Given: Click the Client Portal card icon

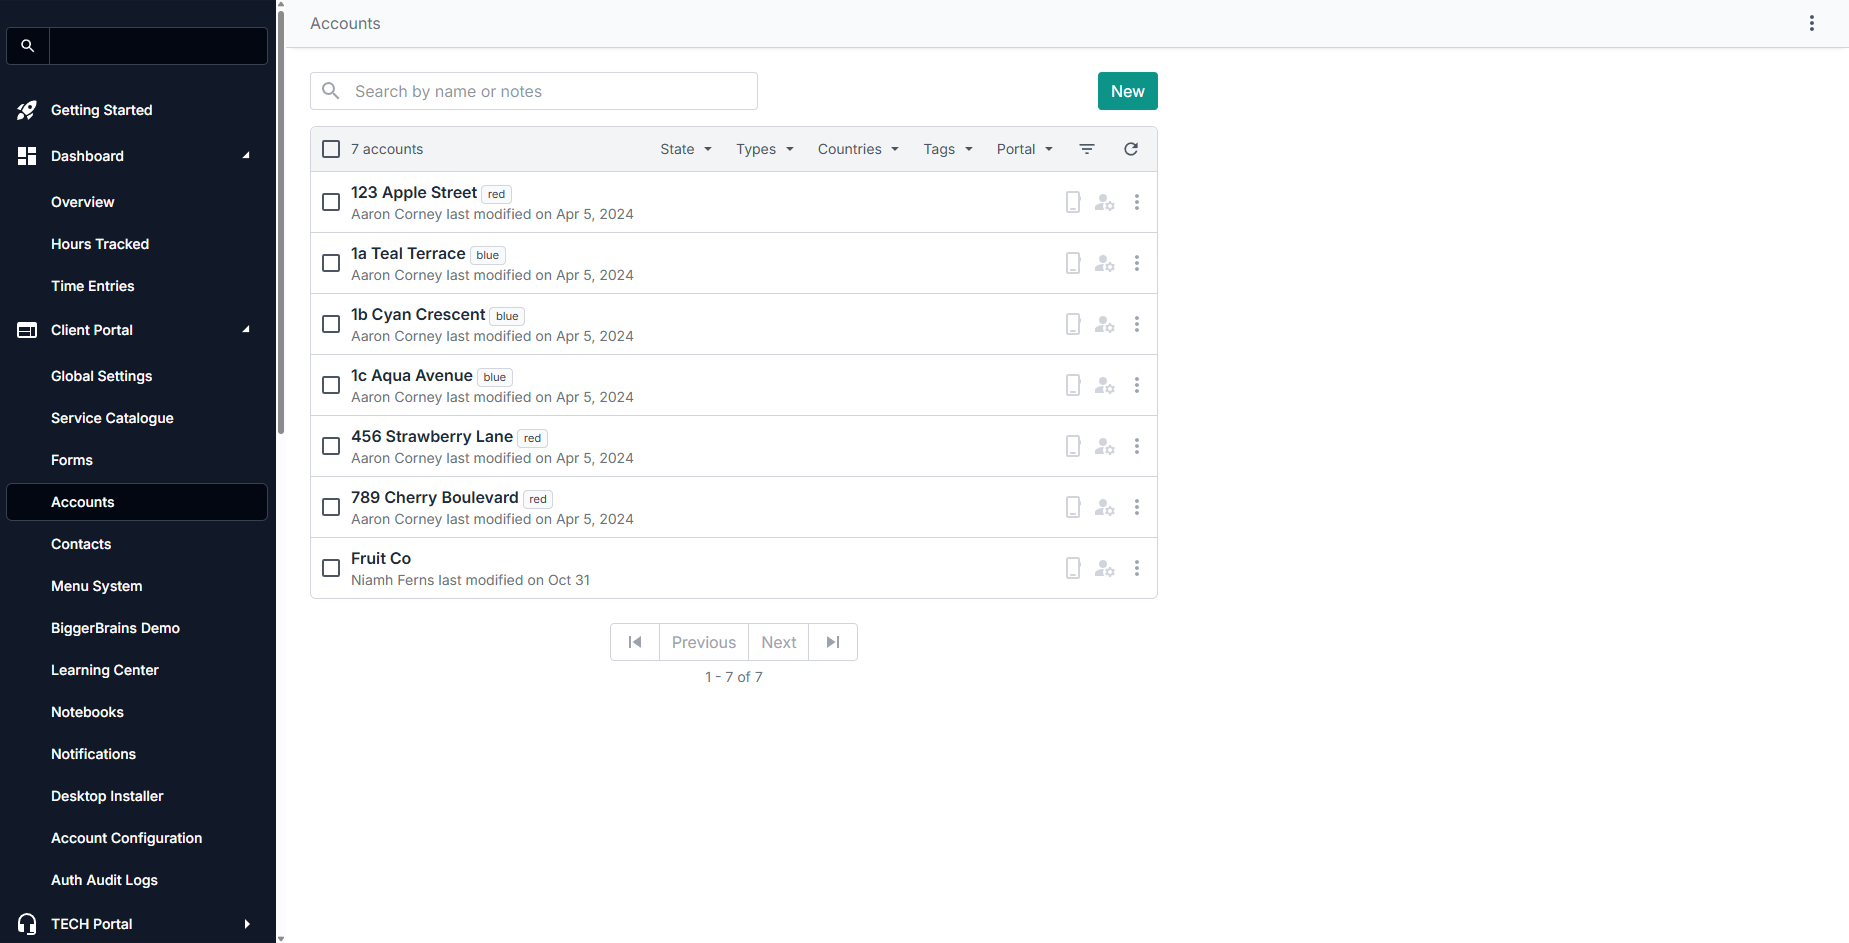Looking at the screenshot, I should pos(27,330).
